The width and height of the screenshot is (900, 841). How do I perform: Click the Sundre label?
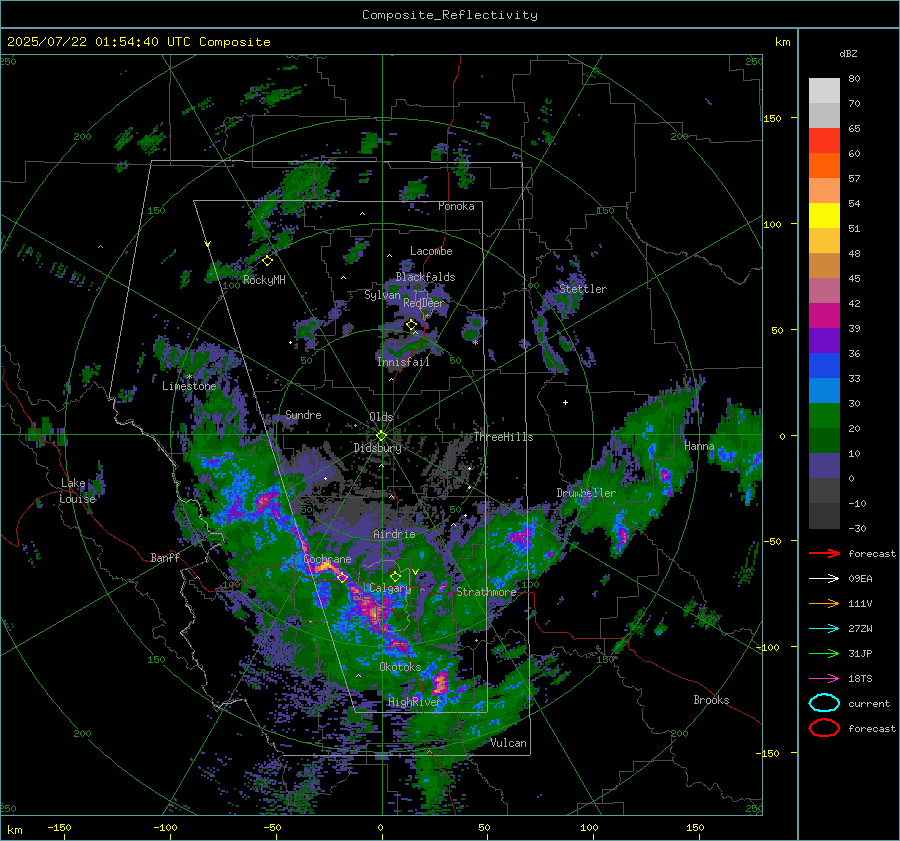pos(303,414)
